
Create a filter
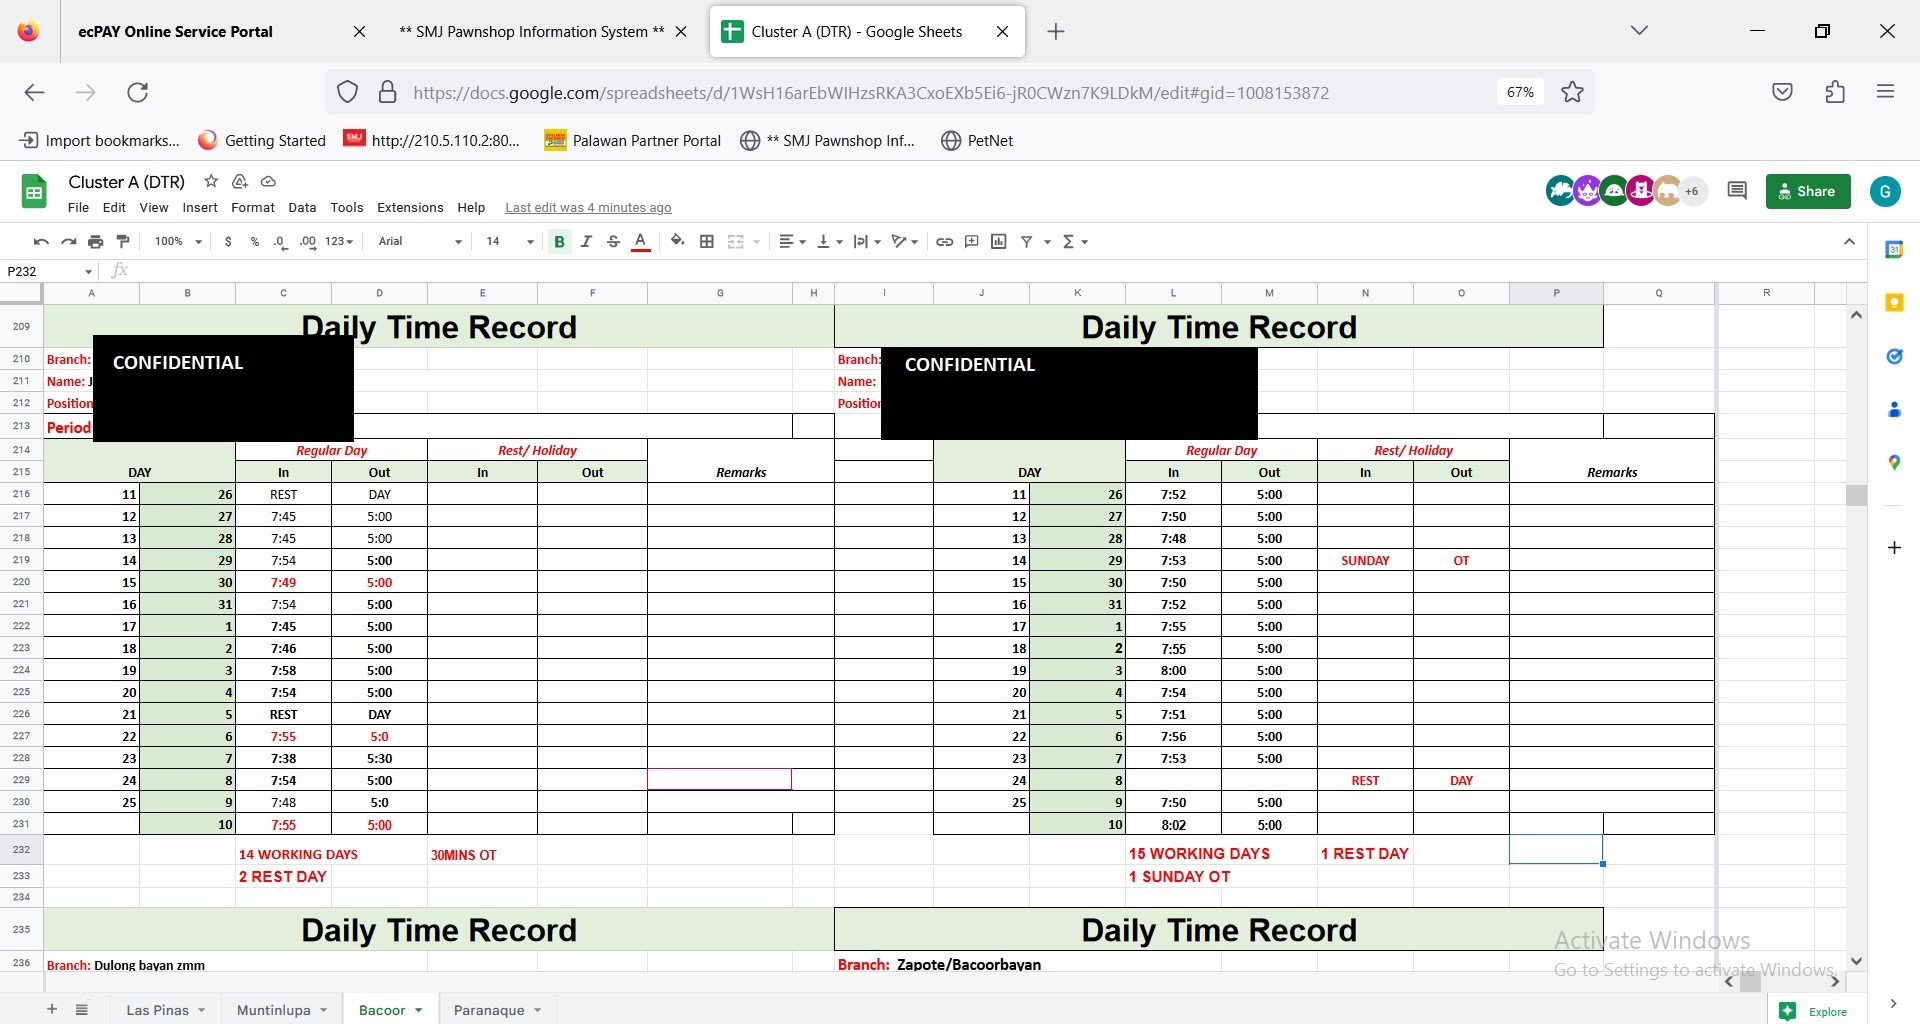coord(1027,241)
